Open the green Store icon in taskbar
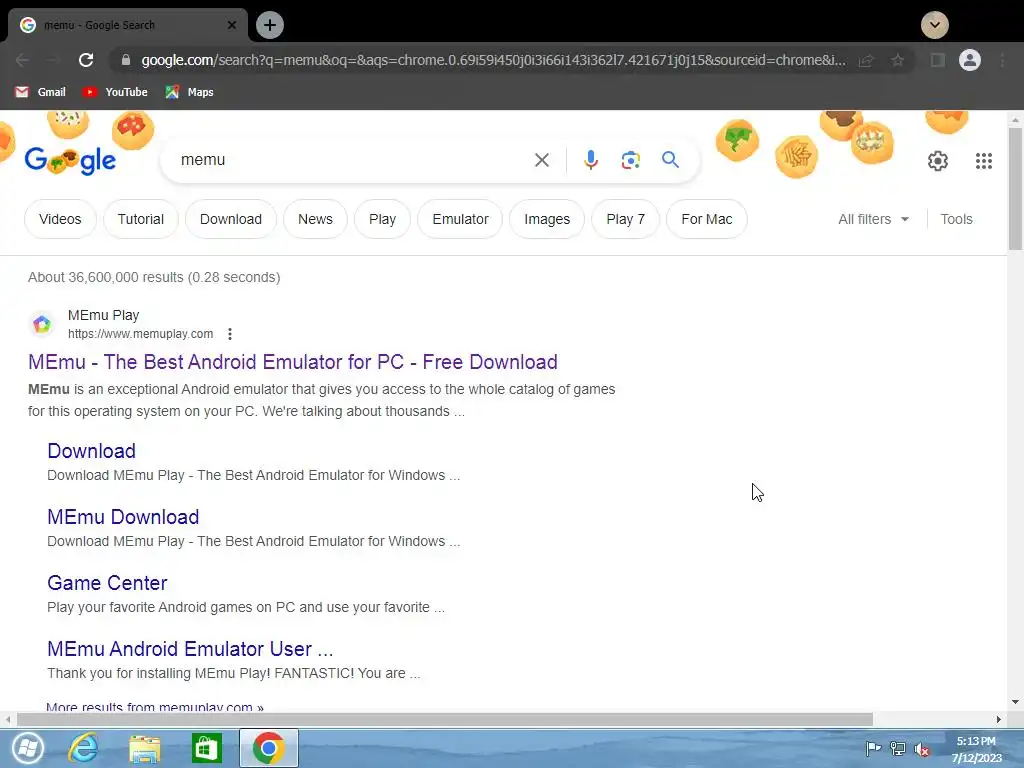 click(x=206, y=748)
